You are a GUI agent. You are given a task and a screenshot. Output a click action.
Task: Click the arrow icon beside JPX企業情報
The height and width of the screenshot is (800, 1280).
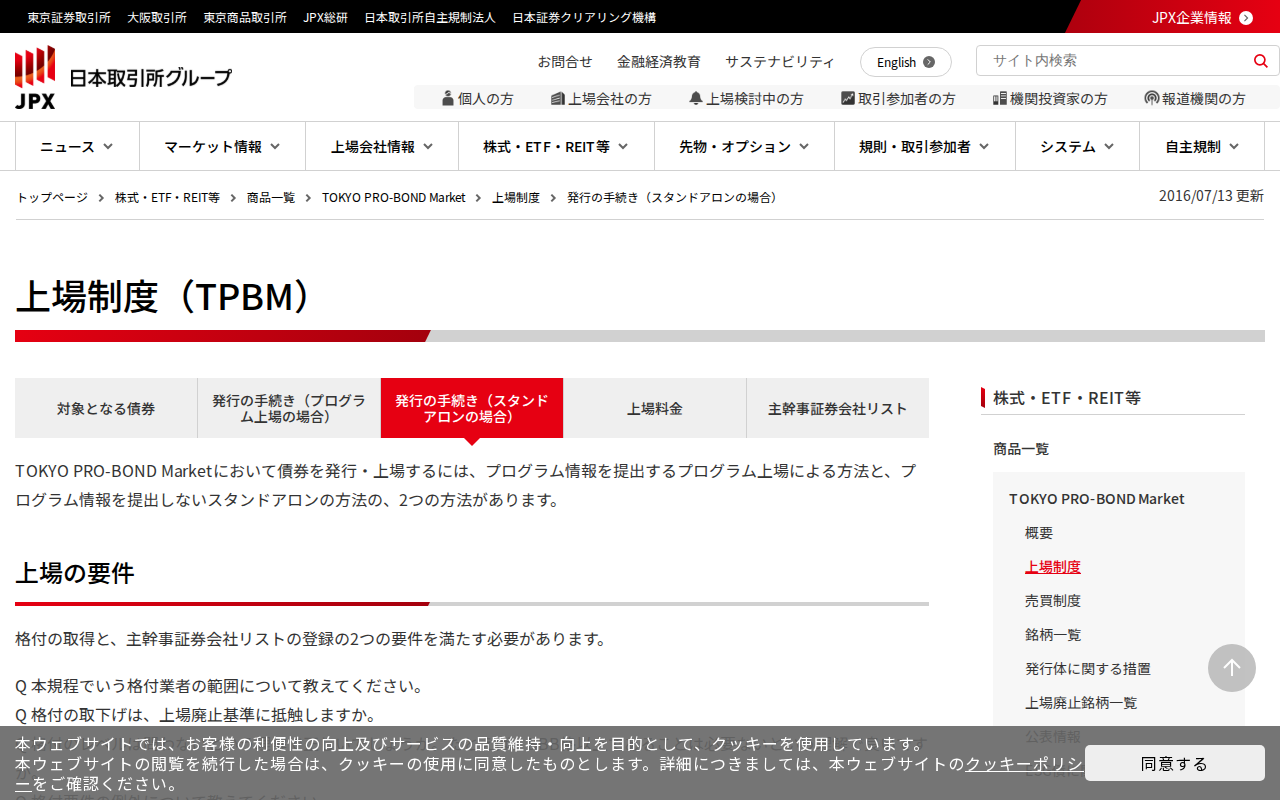1246,17
